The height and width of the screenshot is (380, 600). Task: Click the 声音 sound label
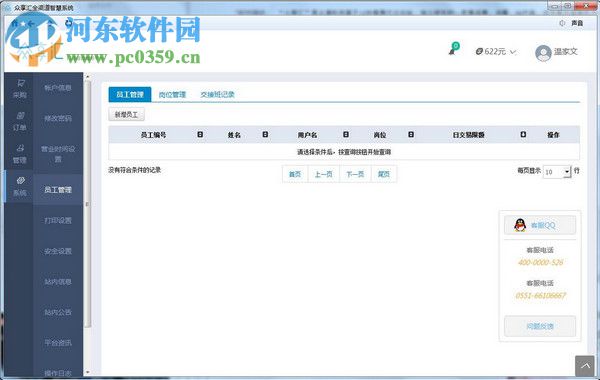(577, 23)
